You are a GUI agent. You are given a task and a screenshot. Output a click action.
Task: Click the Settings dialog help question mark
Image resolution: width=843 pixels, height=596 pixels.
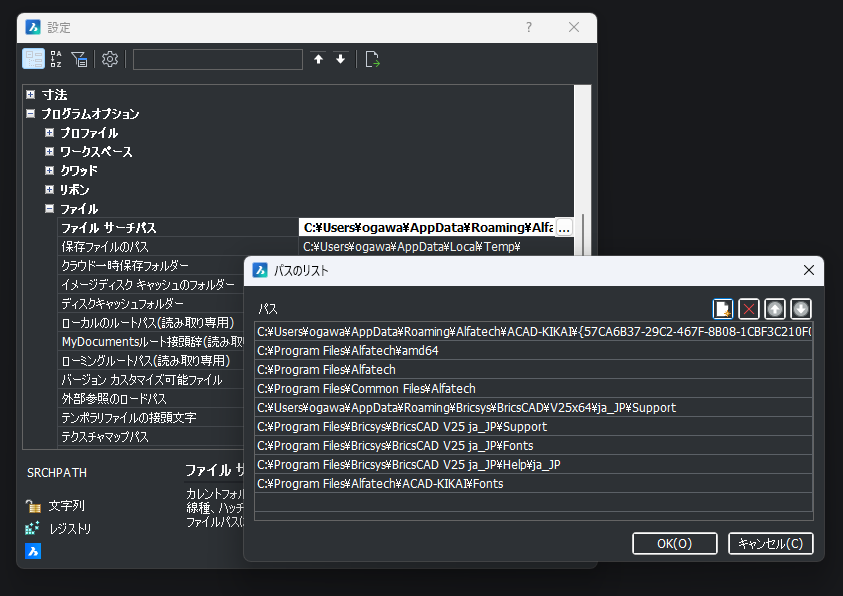point(529,27)
